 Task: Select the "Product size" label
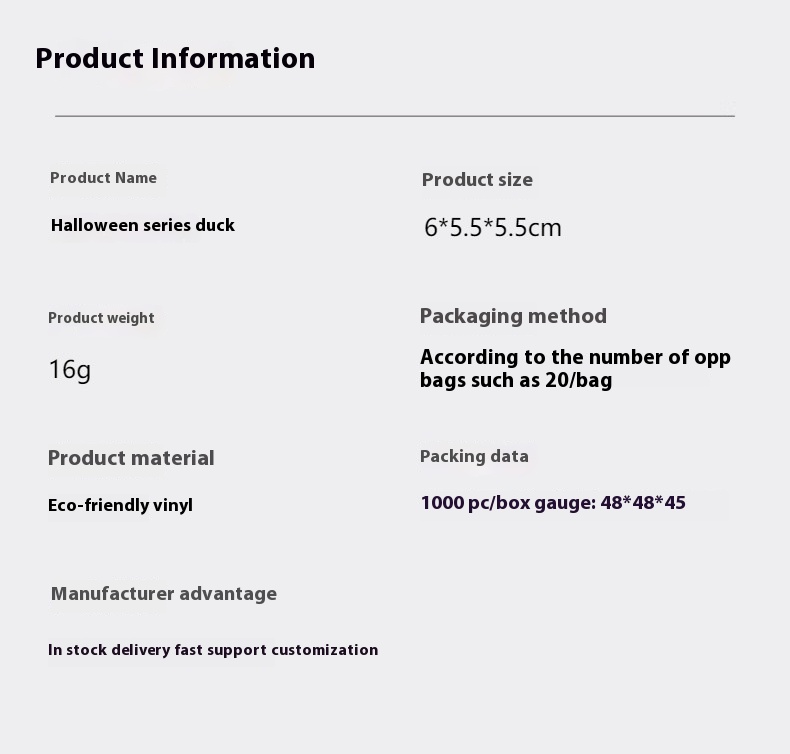click(x=477, y=180)
